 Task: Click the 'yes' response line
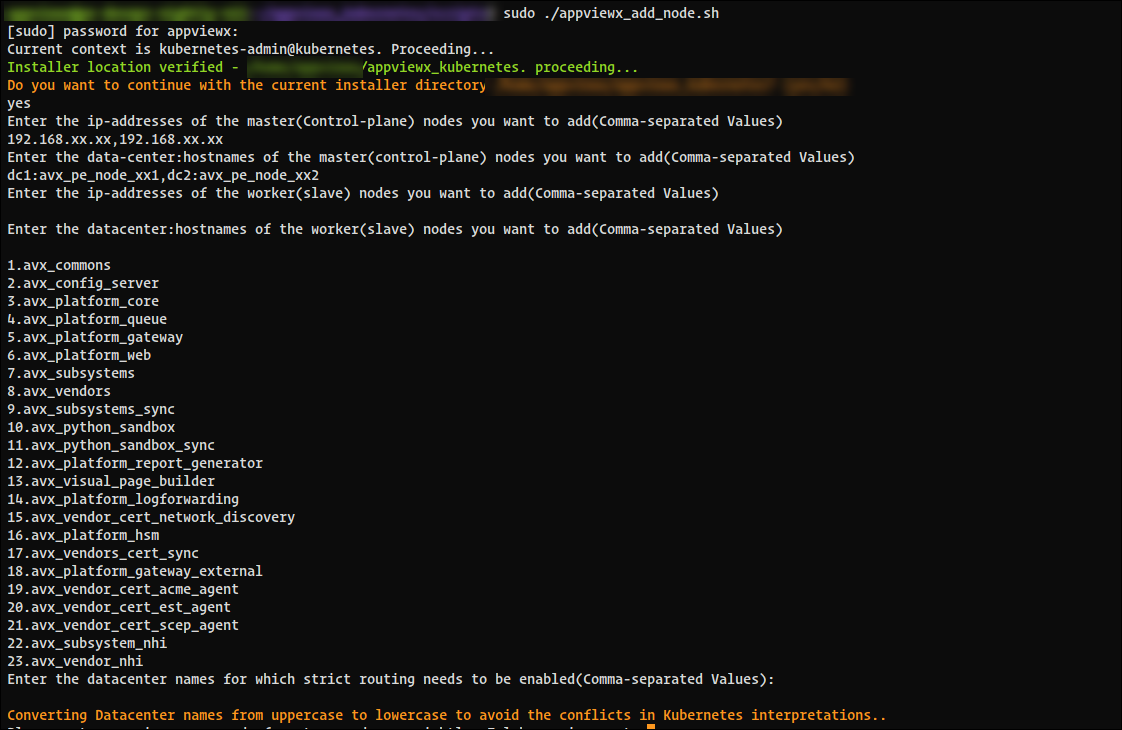tap(19, 104)
